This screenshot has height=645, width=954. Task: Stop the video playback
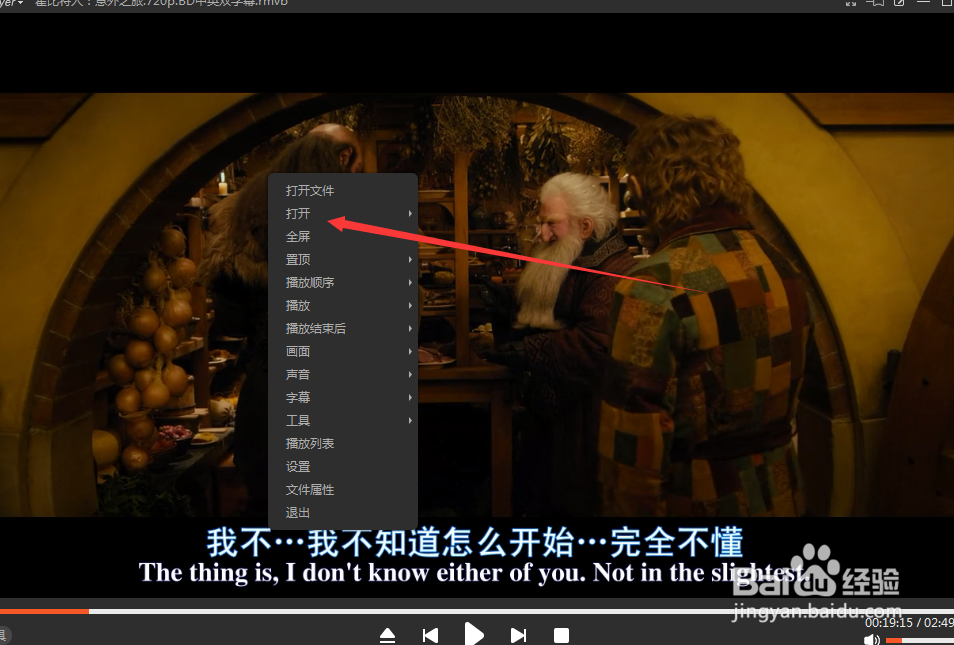[561, 636]
